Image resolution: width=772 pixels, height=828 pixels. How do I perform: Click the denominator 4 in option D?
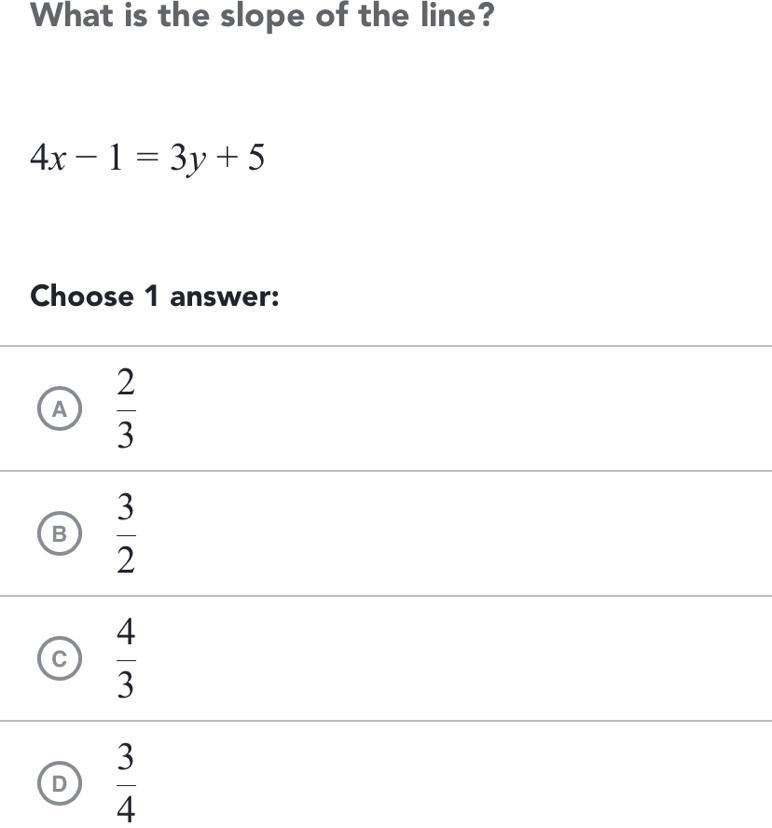click(125, 808)
